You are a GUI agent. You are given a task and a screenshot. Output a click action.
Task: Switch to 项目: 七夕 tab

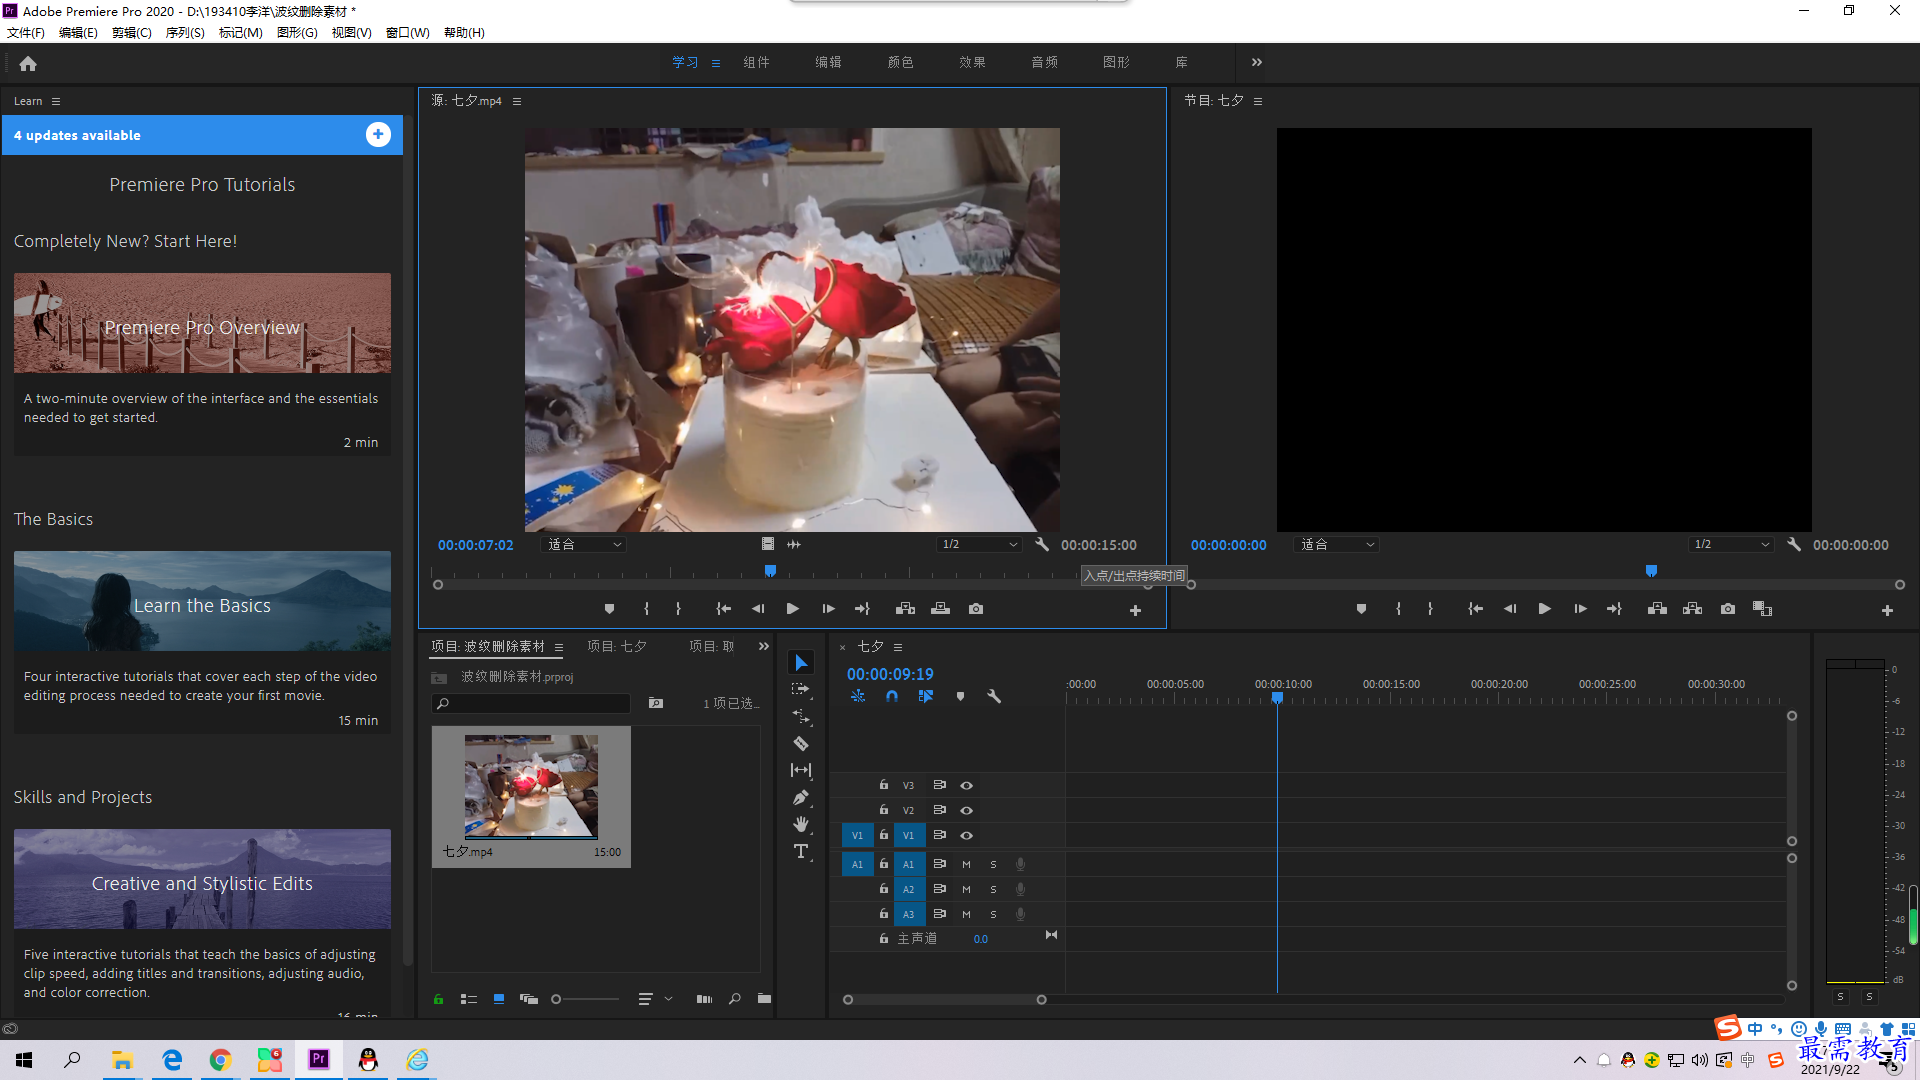pos(617,646)
